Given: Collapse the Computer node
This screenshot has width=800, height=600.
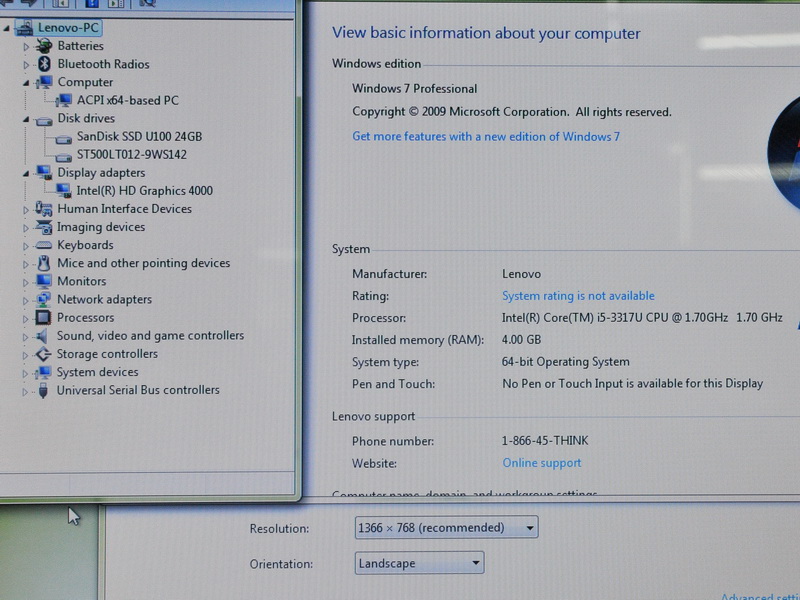Looking at the screenshot, I should coord(26,83).
